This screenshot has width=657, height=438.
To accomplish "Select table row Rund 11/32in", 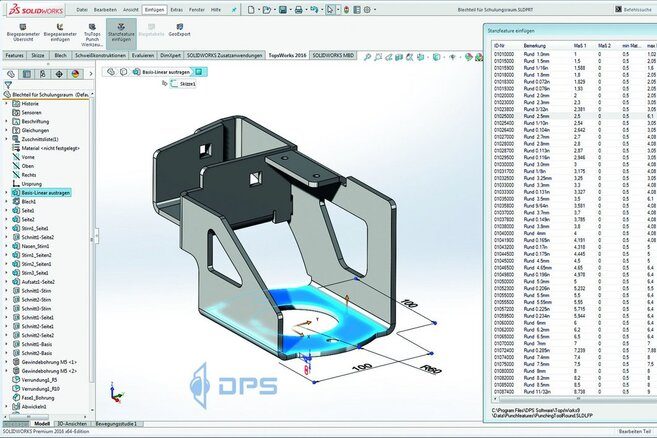I will 572,391.
